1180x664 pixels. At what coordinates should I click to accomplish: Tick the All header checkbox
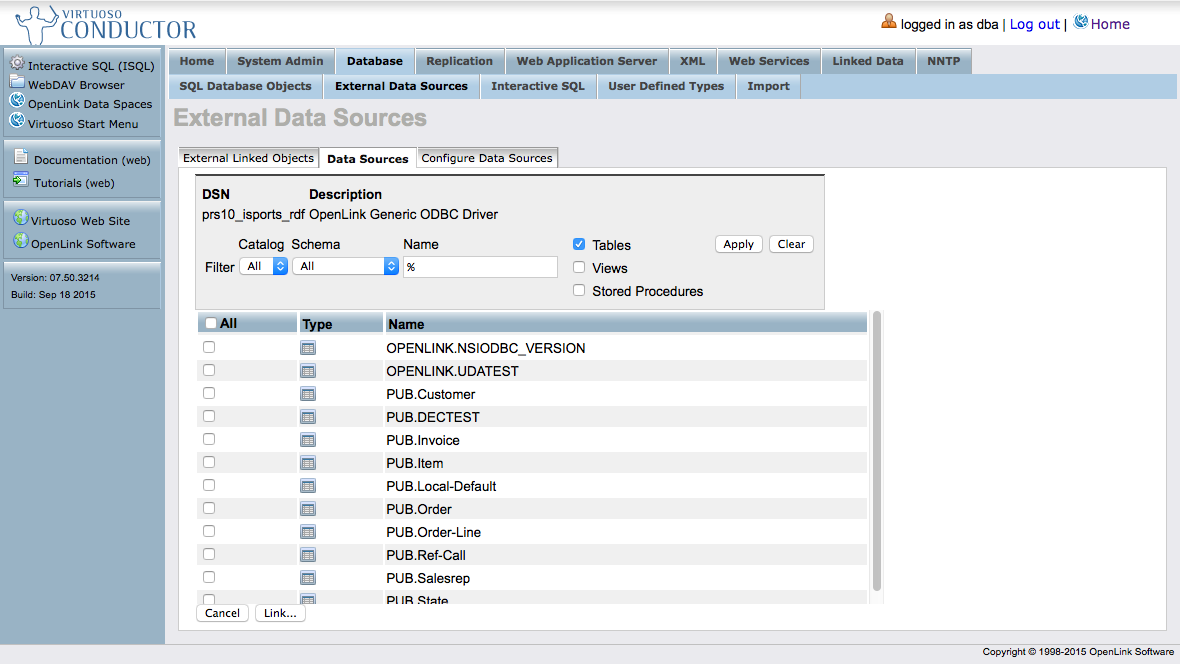(210, 323)
